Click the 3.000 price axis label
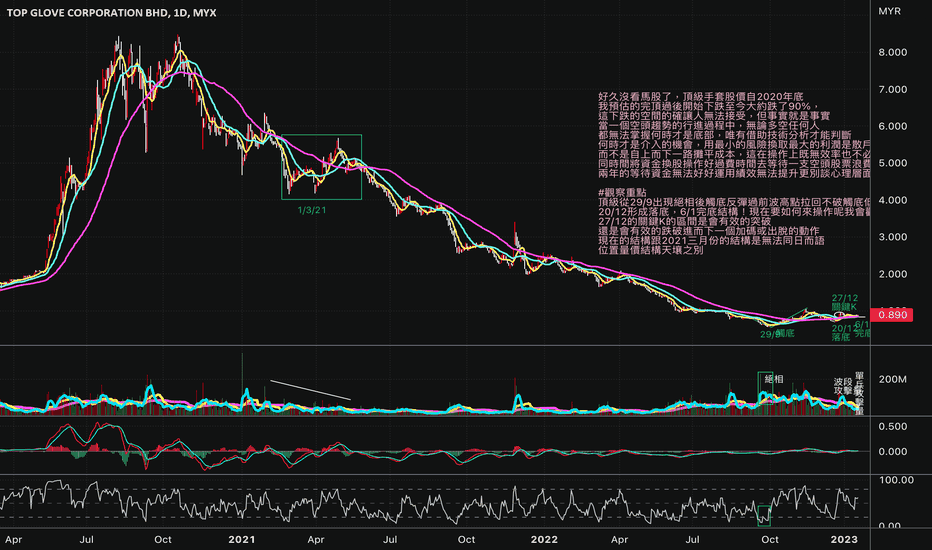Screen dimensions: 932x550 pos(893,237)
